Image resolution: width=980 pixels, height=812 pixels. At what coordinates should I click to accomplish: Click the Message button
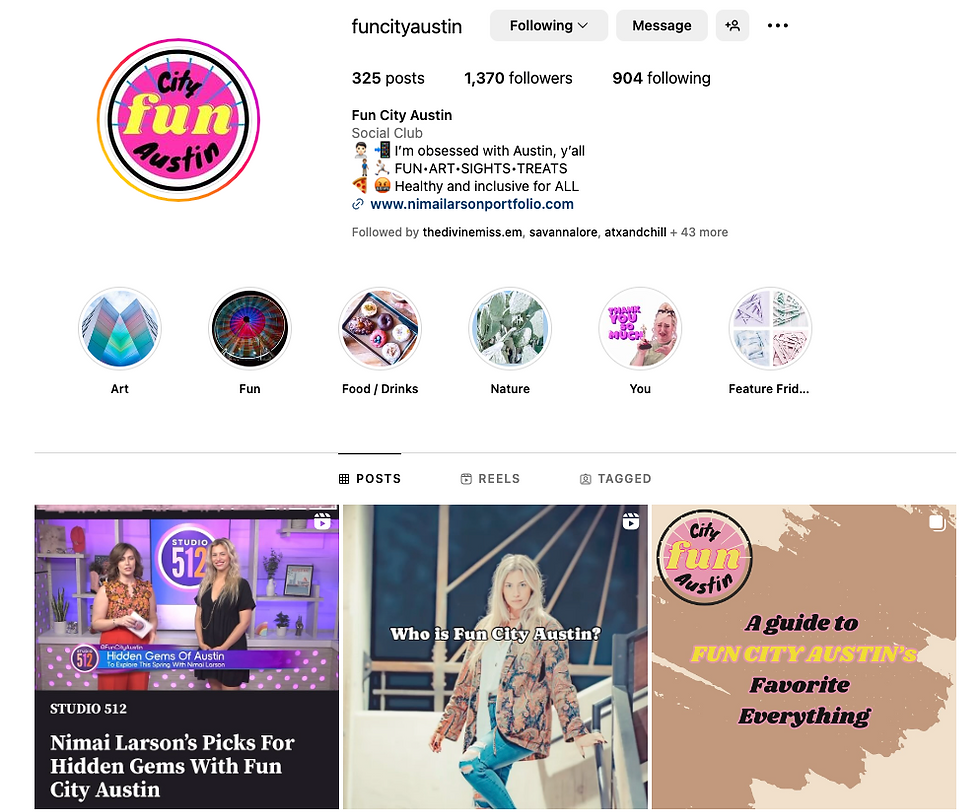click(x=662, y=26)
